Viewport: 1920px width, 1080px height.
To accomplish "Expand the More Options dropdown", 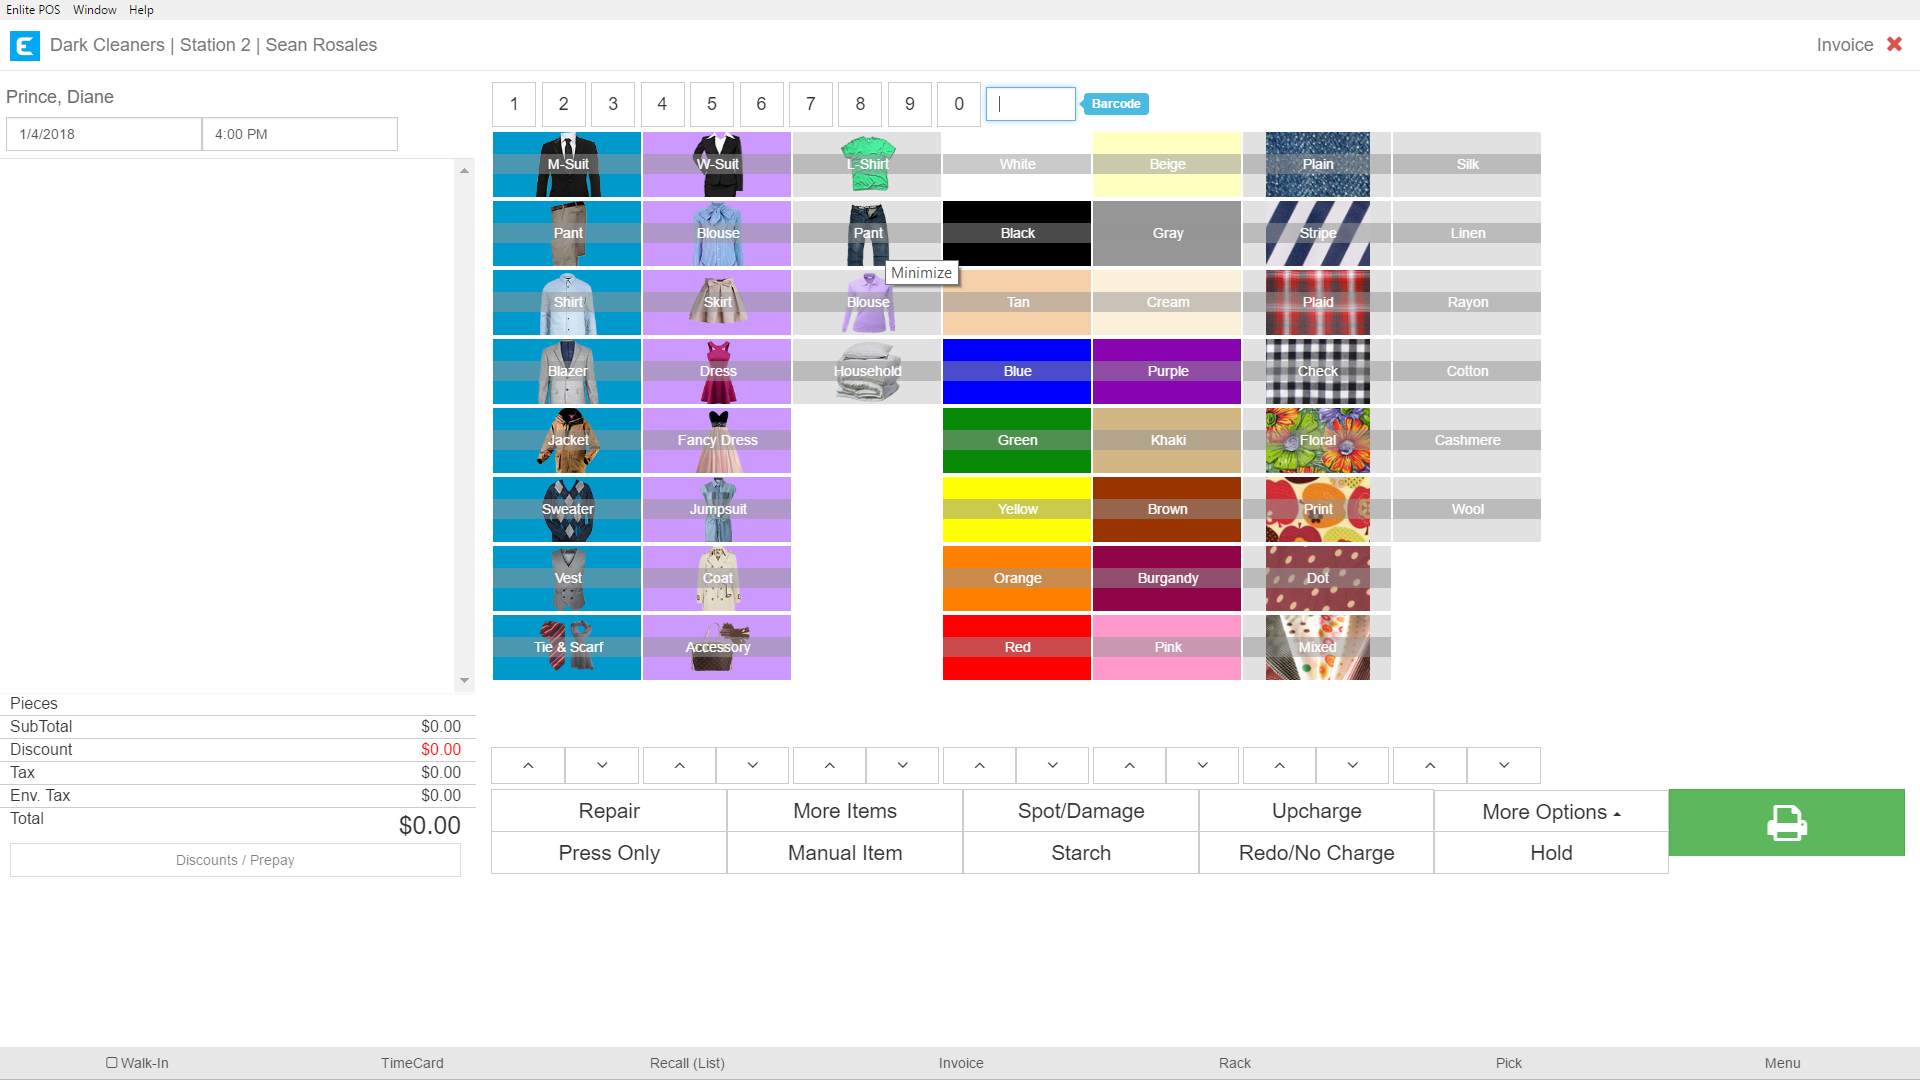I will pos(1550,812).
